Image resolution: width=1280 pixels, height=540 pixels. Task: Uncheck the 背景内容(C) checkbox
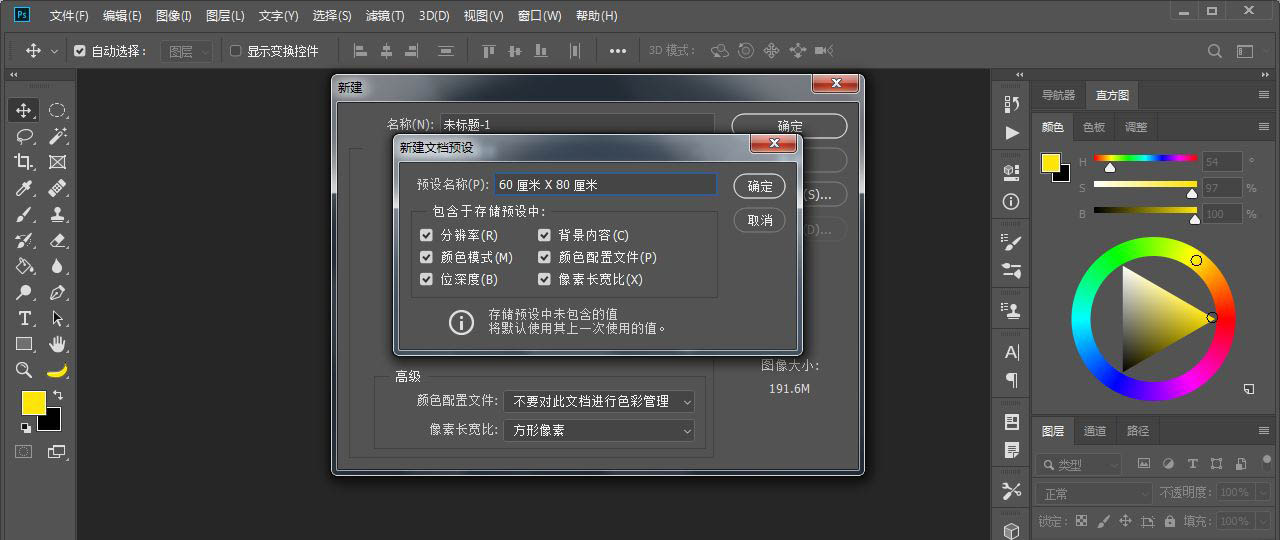click(x=544, y=235)
